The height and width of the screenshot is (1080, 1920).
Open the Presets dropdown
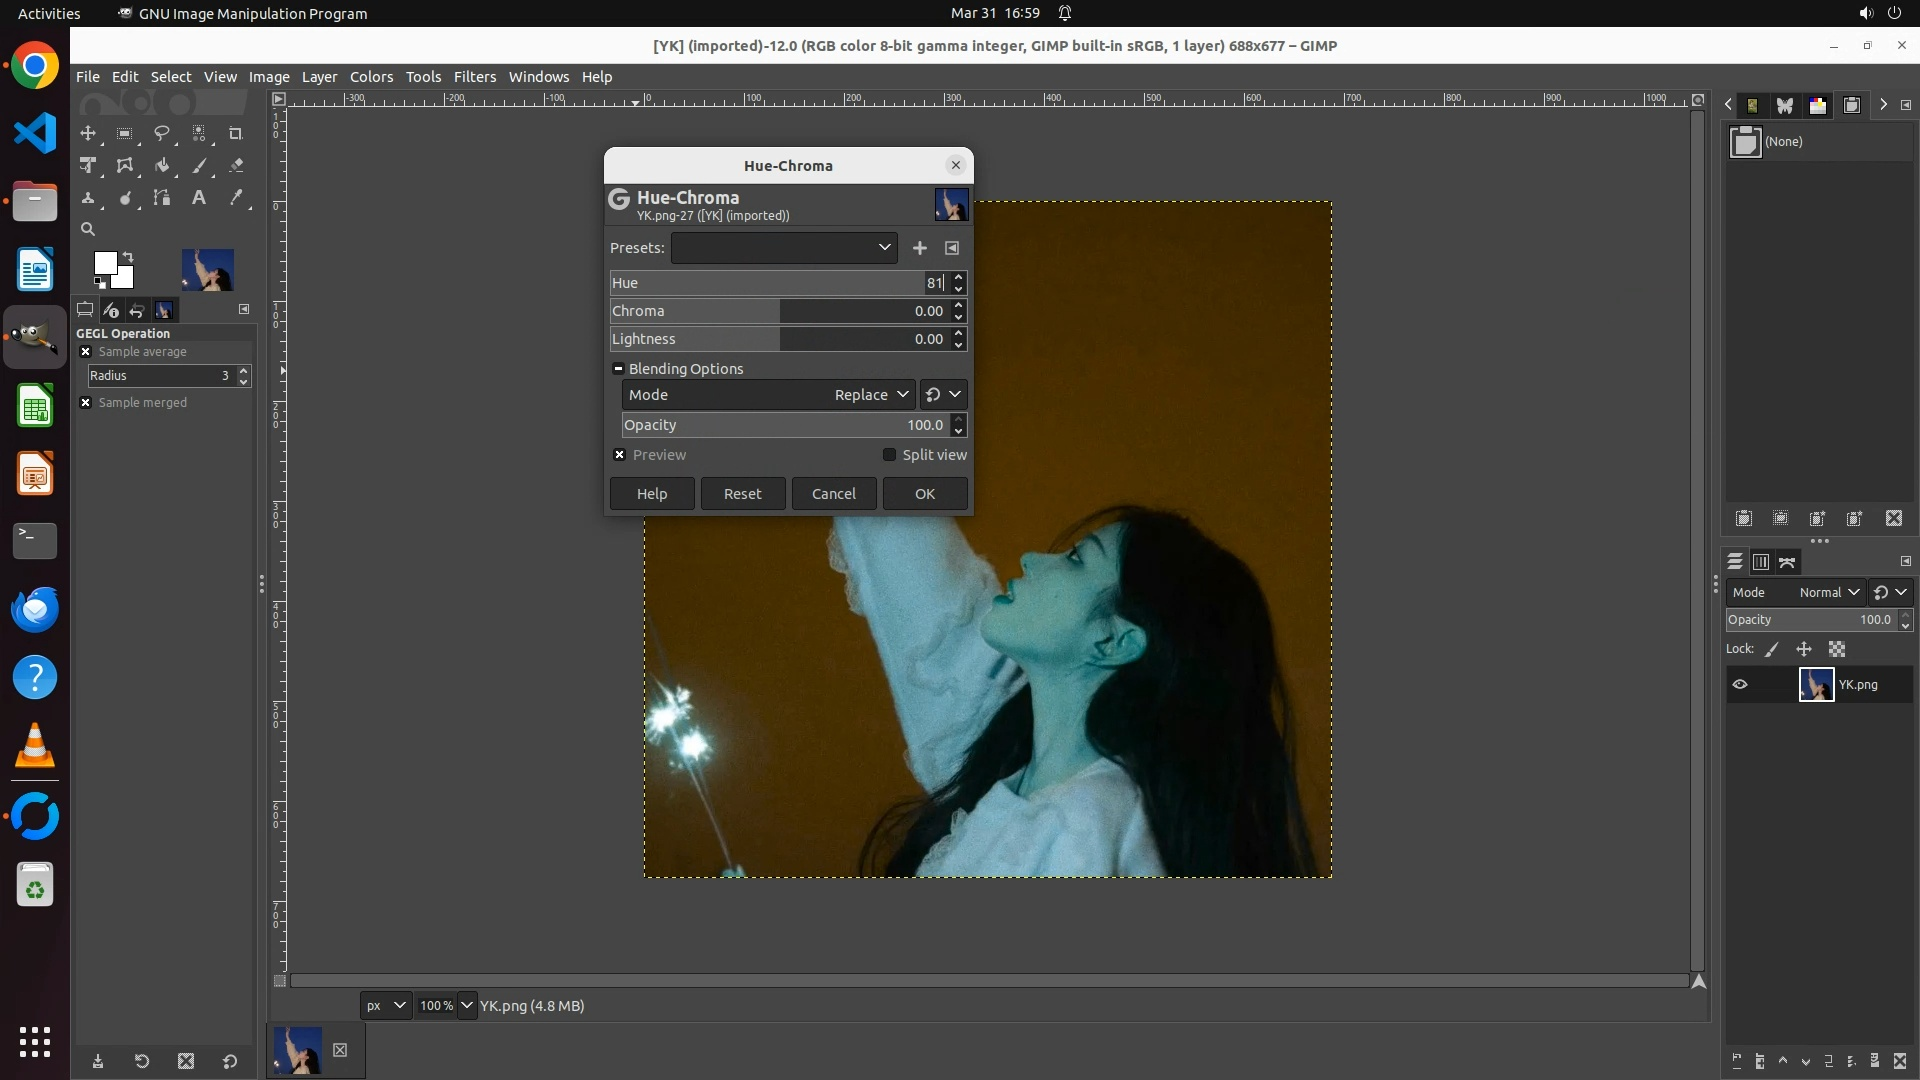[x=783, y=248]
